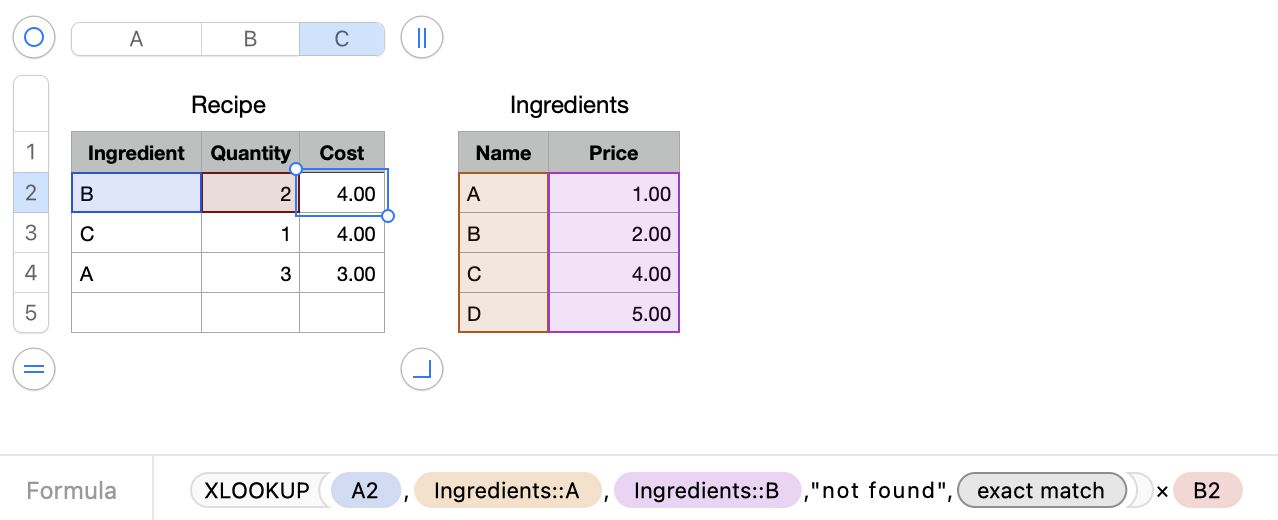Click the add column handle

(421, 38)
